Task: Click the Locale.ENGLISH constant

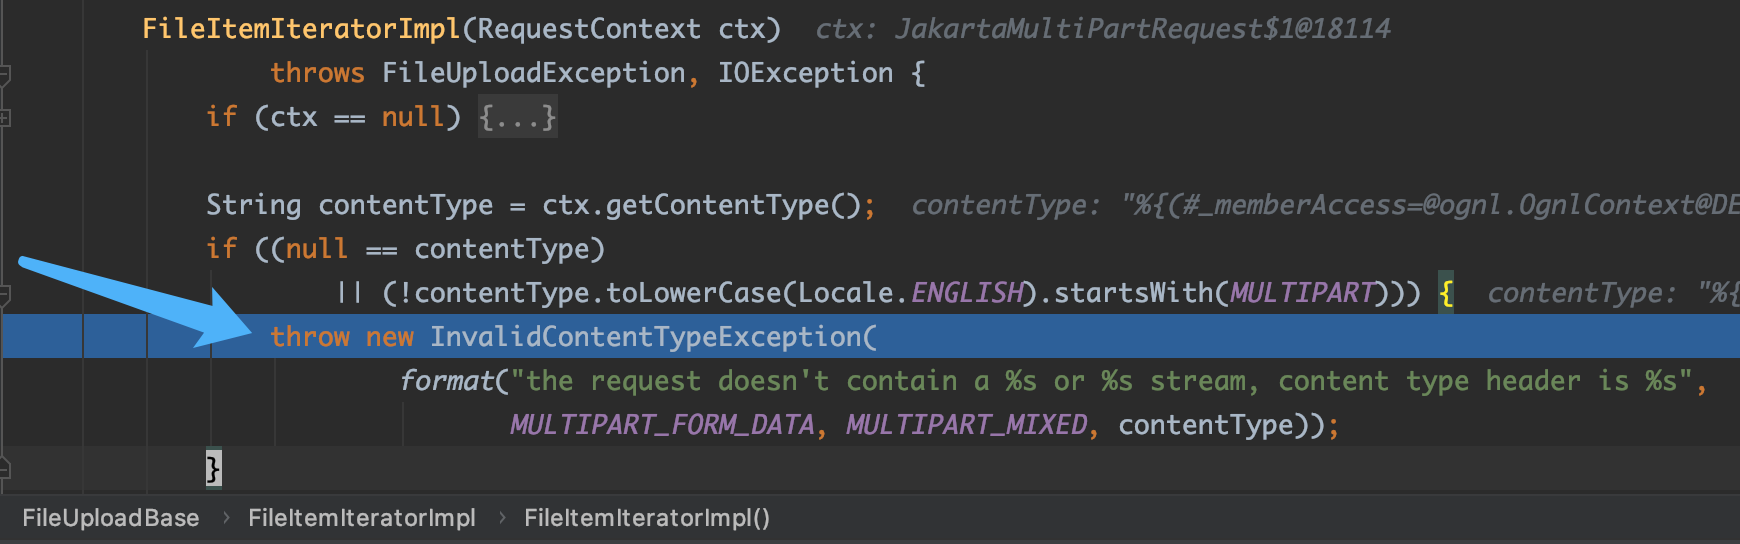Action: [x=911, y=293]
